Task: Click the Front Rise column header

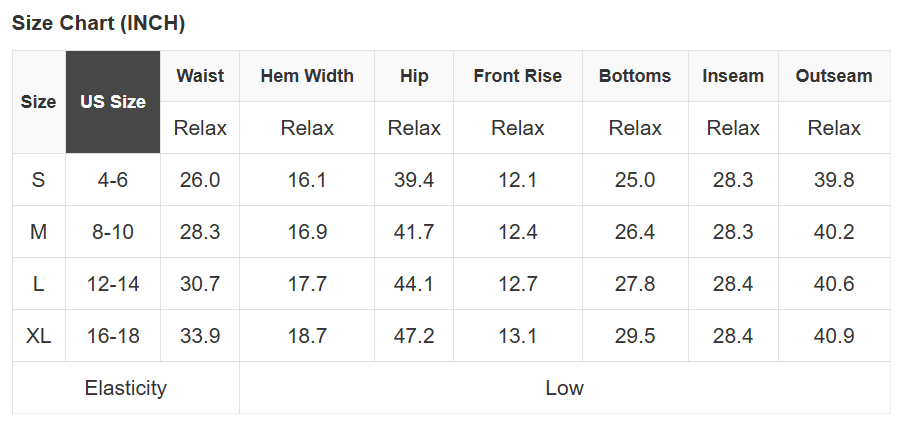Action: [x=517, y=76]
